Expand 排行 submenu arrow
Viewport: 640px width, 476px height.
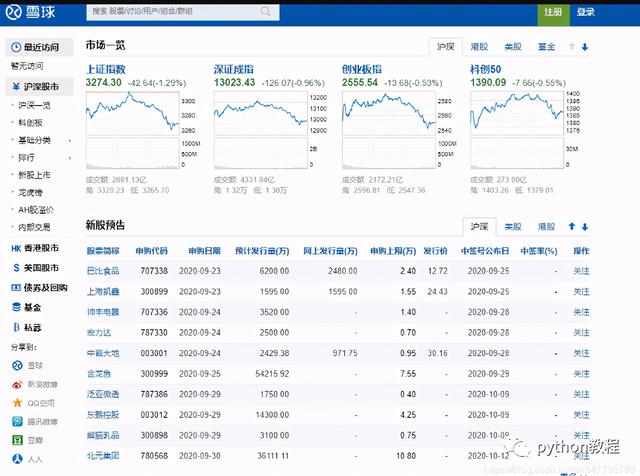tap(70, 158)
